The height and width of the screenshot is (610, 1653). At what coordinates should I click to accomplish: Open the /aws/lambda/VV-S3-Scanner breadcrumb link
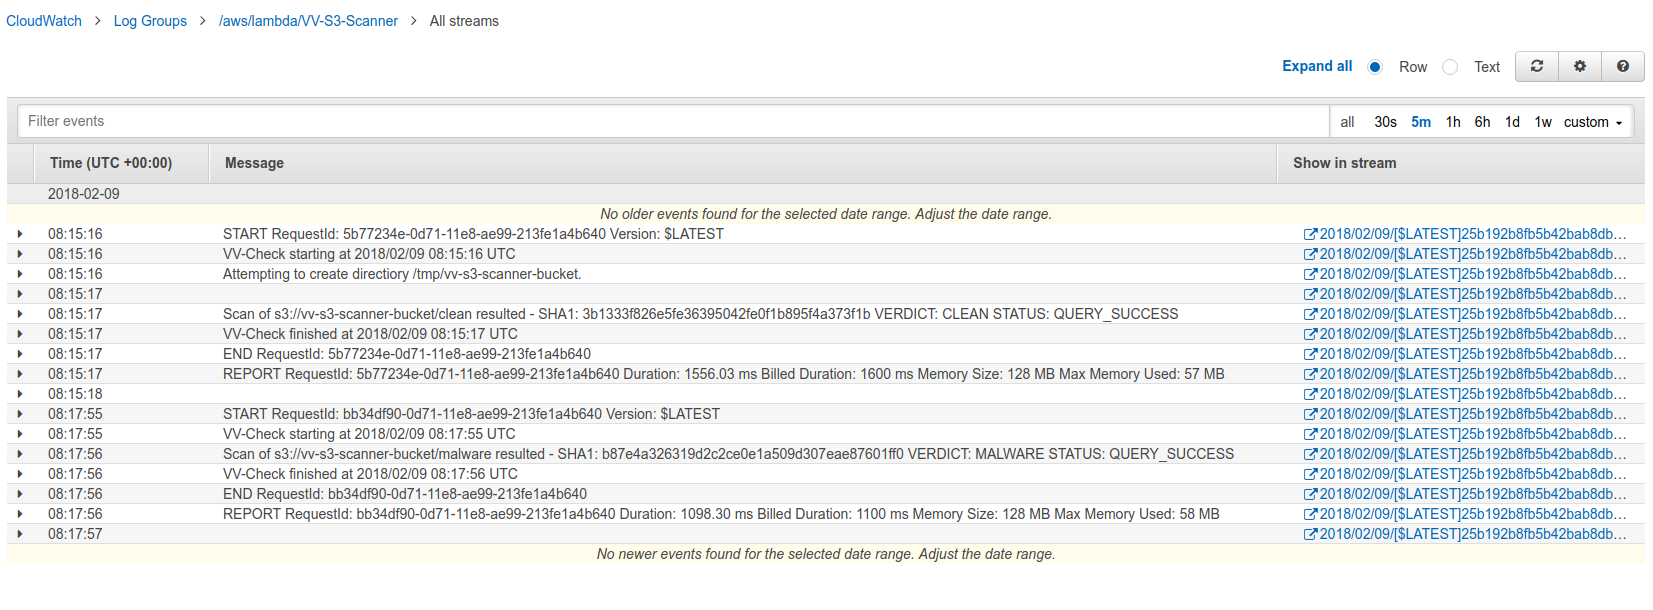tap(308, 21)
